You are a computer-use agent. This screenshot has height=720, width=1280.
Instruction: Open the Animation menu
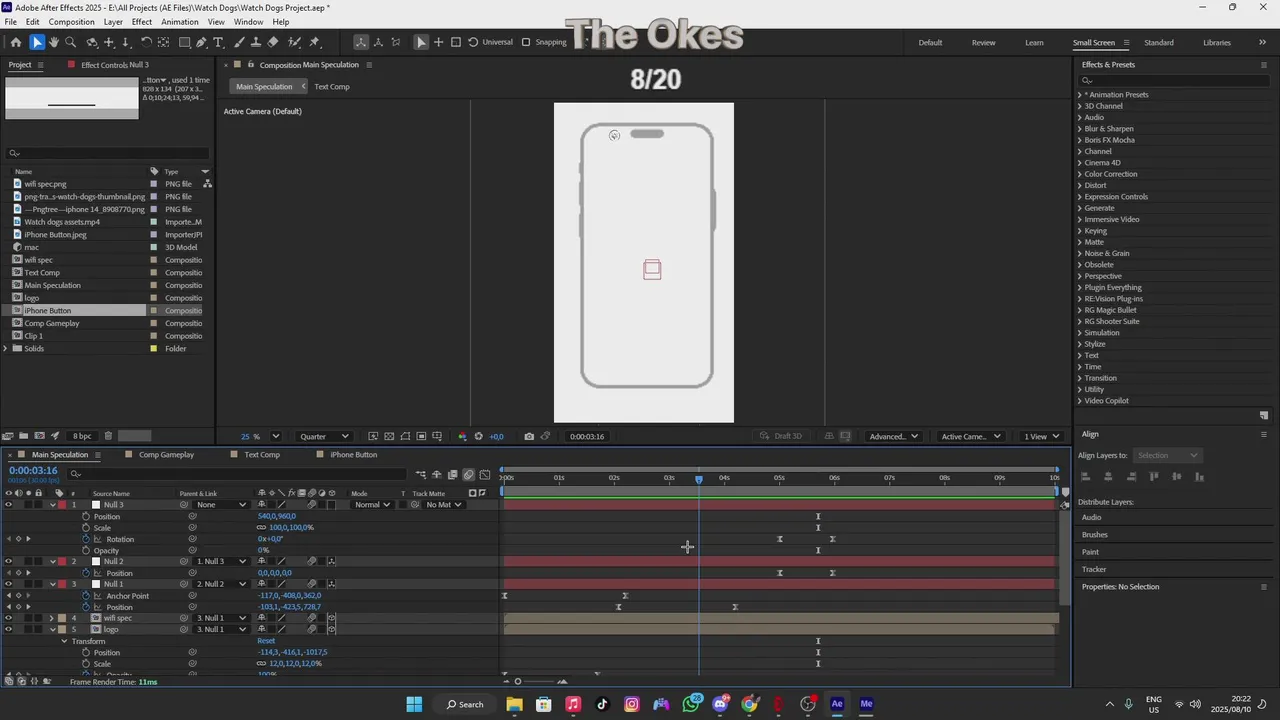pos(179,21)
